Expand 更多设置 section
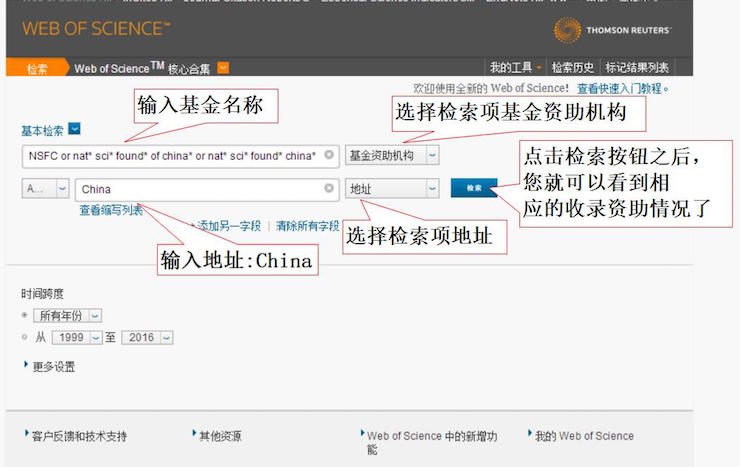Screen dimensions: 740x467 tap(53, 366)
